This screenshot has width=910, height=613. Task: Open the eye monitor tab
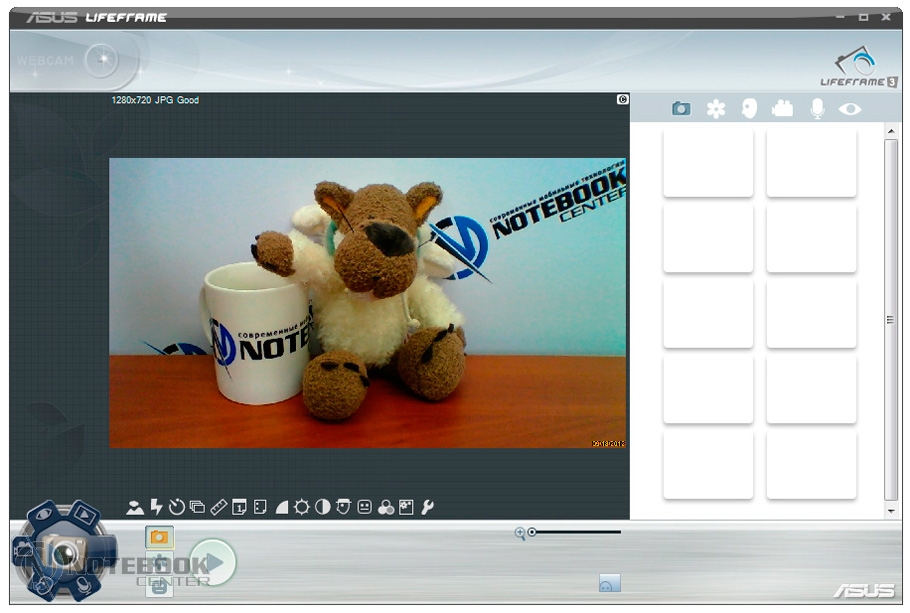coord(850,109)
